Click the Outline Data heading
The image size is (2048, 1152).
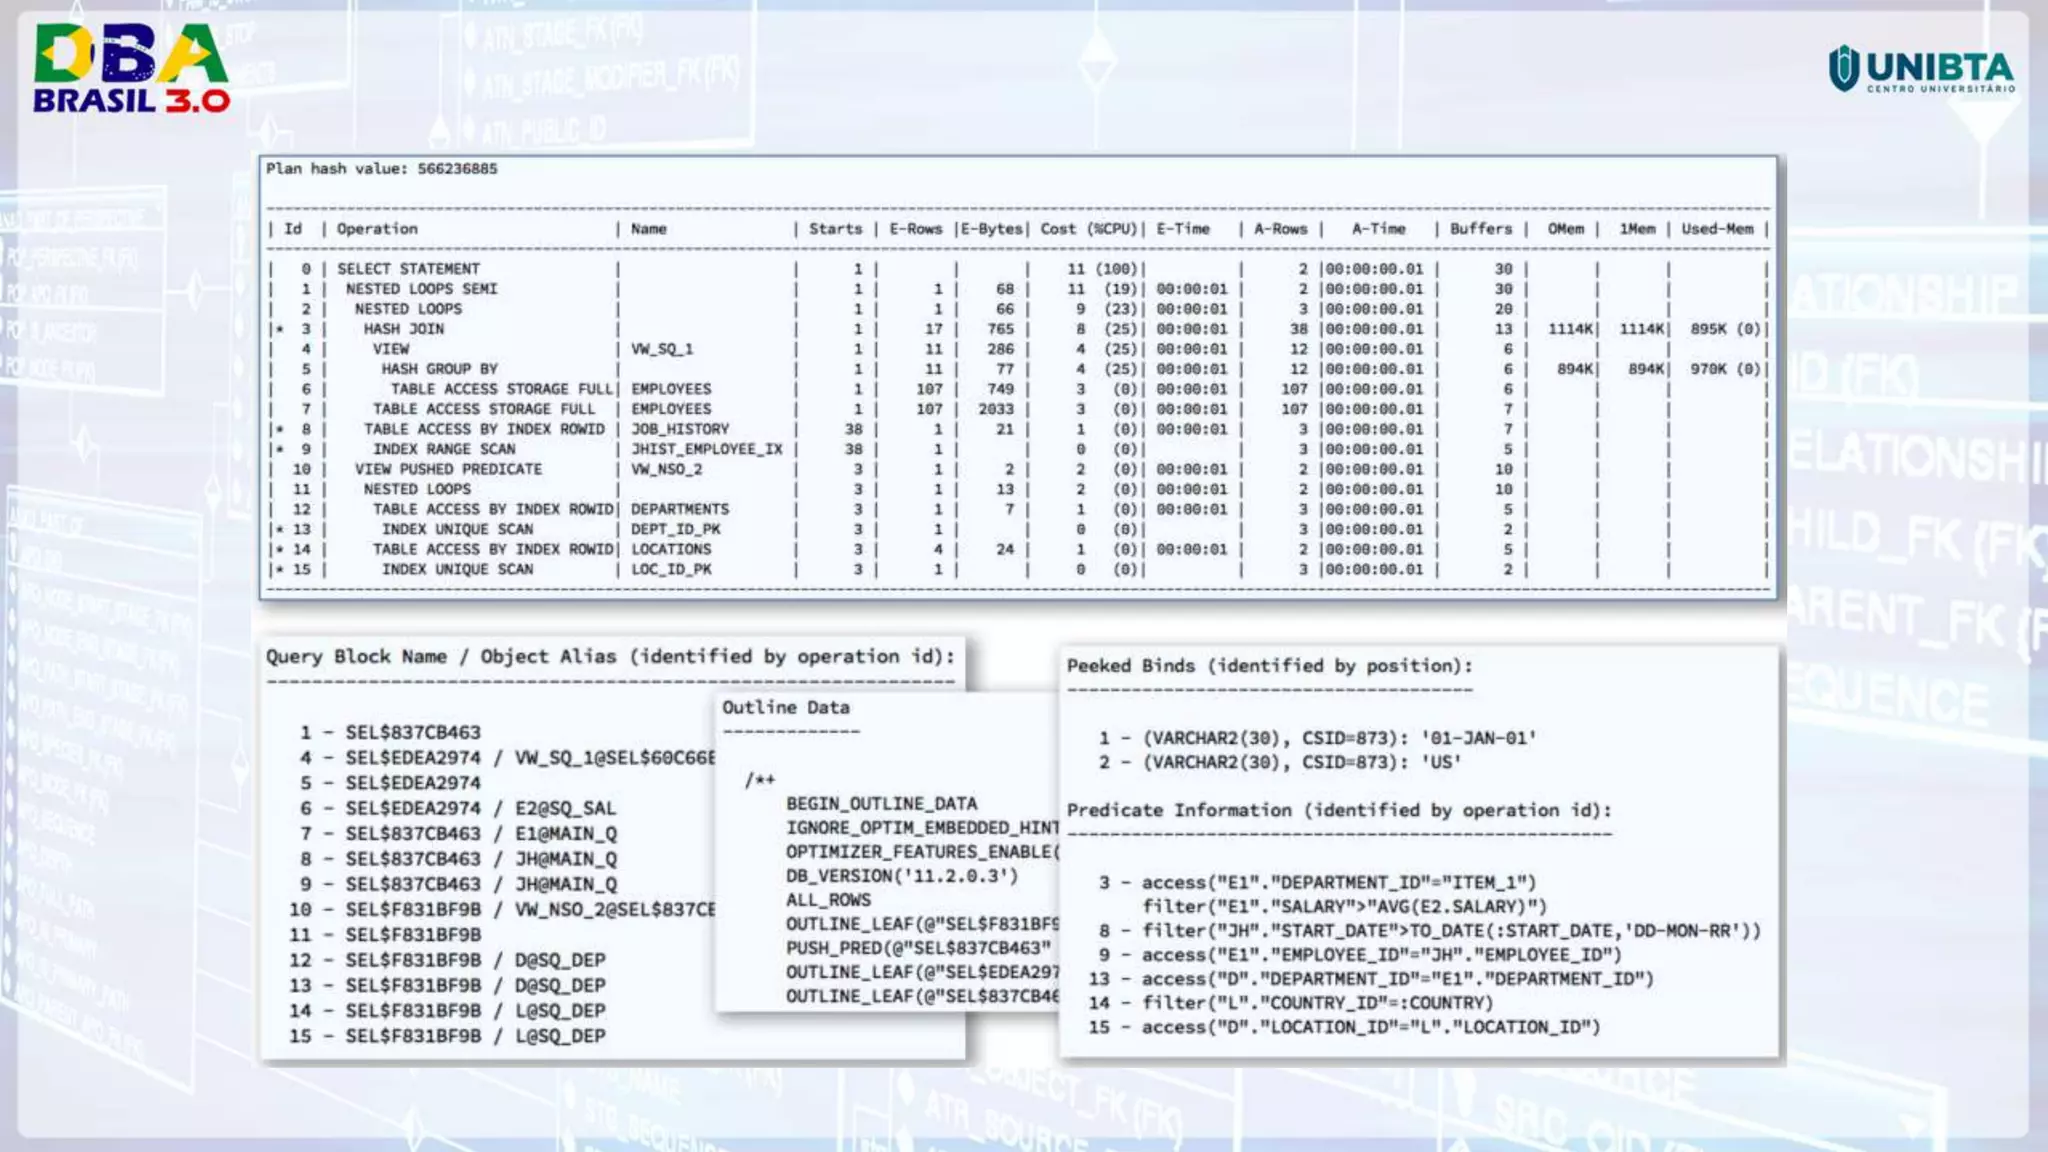786,708
